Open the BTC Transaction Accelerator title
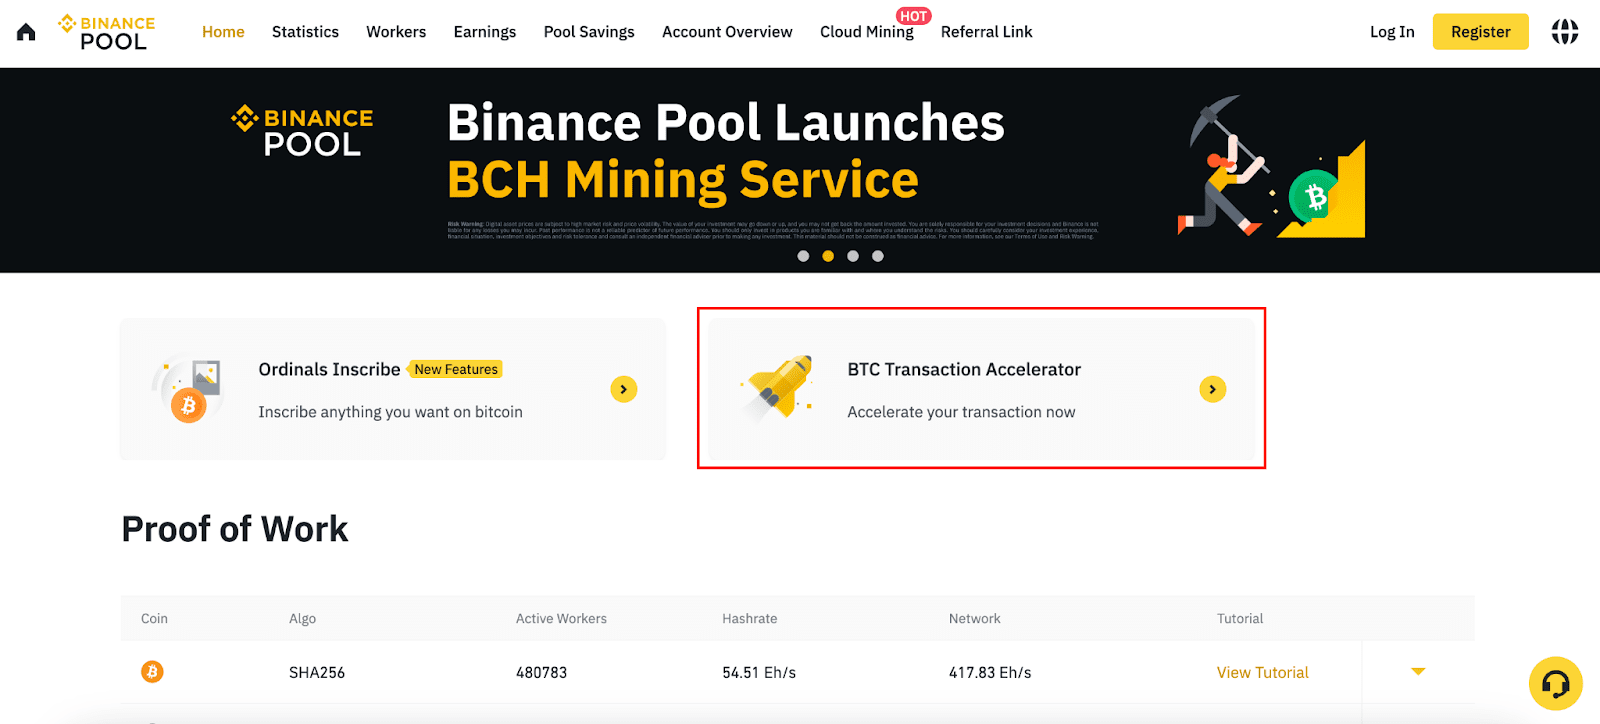This screenshot has height=724, width=1600. [x=964, y=369]
